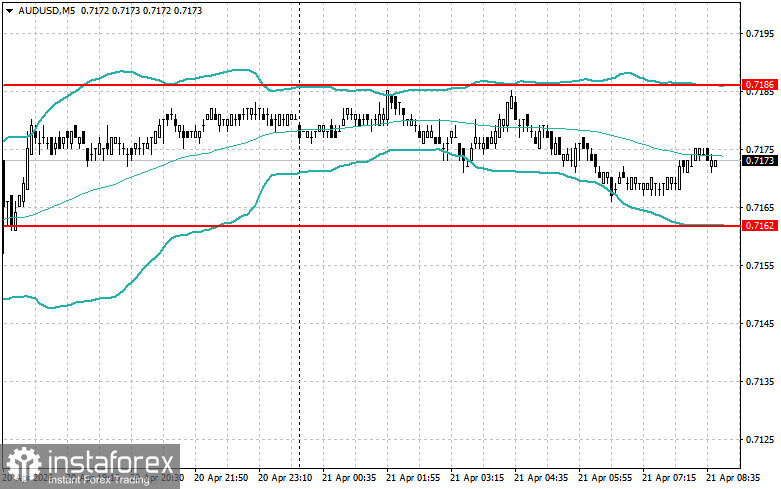Select the red 0.7162 price level label
This screenshot has height=489, width=781.
760,226
